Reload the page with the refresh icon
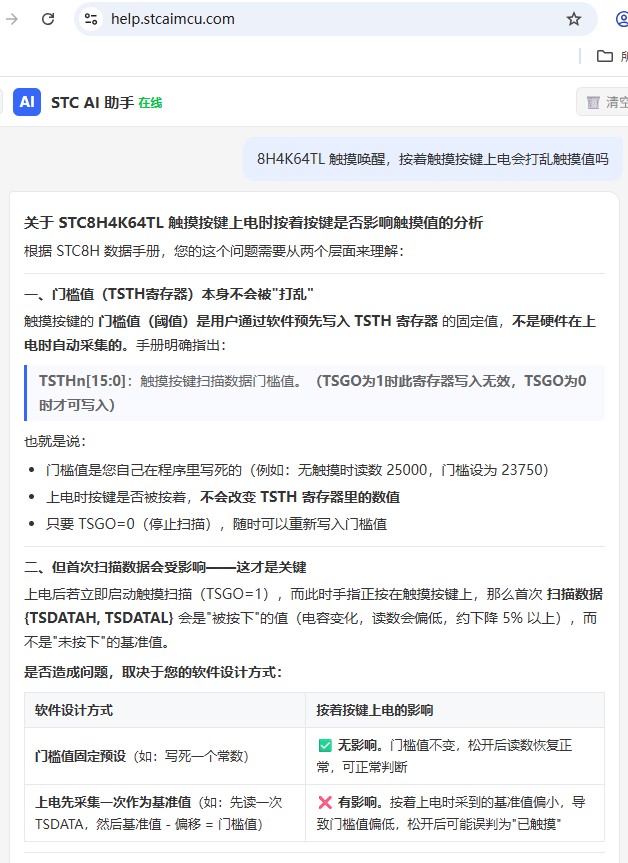 coord(48,19)
